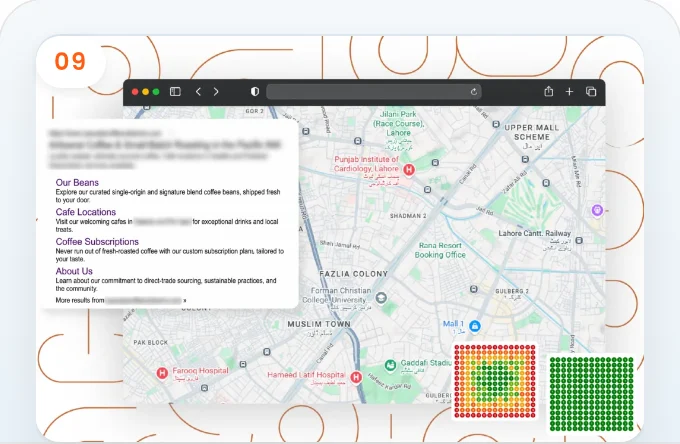
Task: Select the purple shopping pin on map
Action: point(597,211)
